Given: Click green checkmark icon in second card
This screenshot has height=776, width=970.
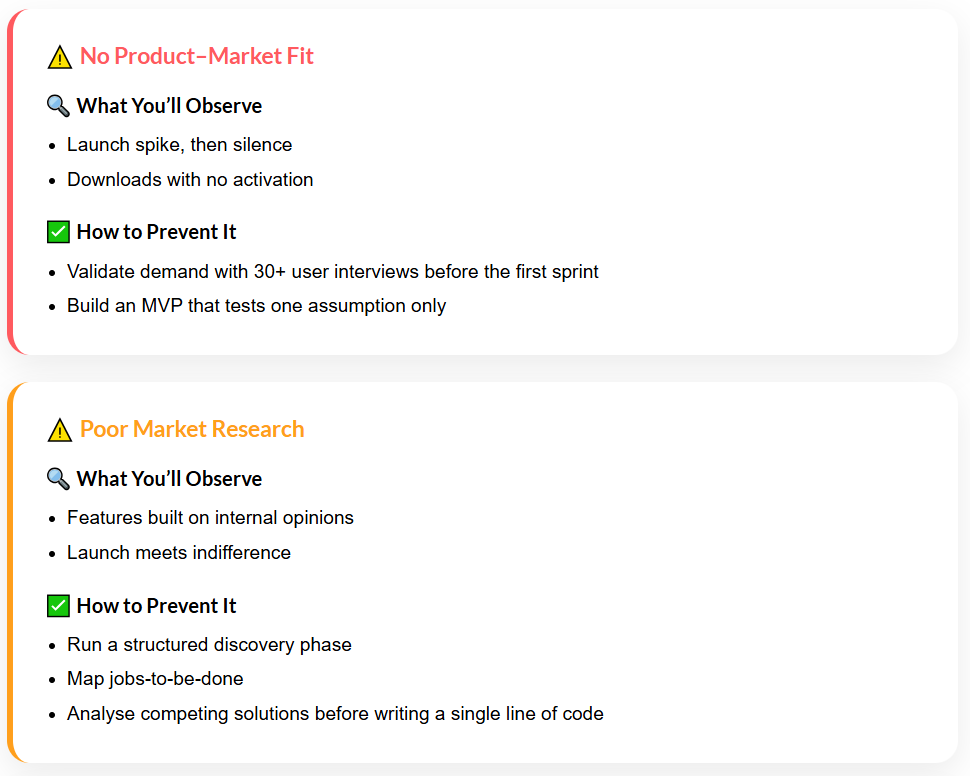Looking at the screenshot, I should pos(58,606).
